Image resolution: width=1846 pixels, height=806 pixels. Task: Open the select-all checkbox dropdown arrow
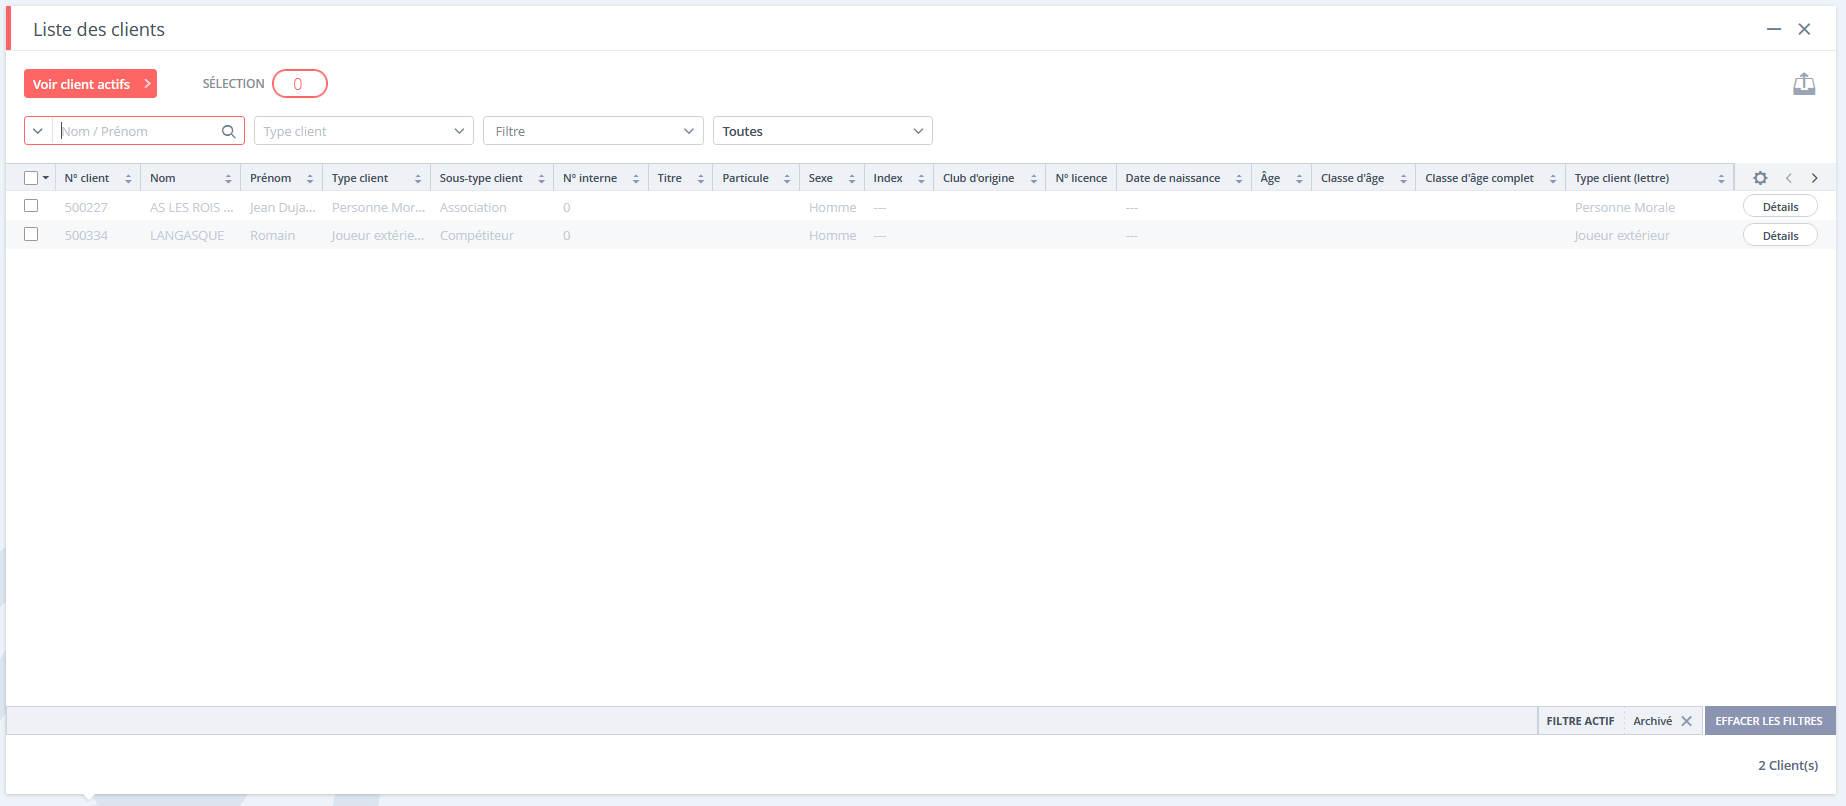point(46,178)
